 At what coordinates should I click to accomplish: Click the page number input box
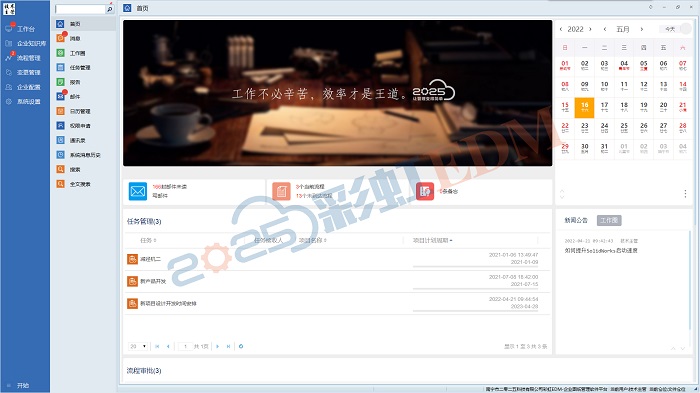pos(185,346)
